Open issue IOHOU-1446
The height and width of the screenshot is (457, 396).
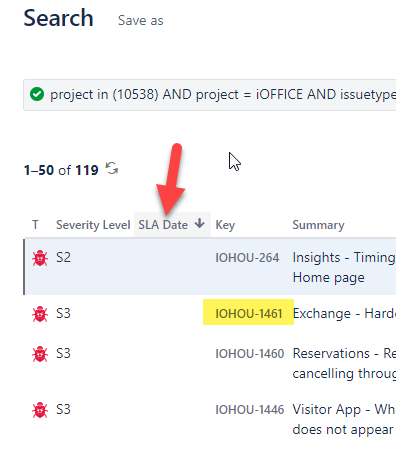click(x=250, y=410)
